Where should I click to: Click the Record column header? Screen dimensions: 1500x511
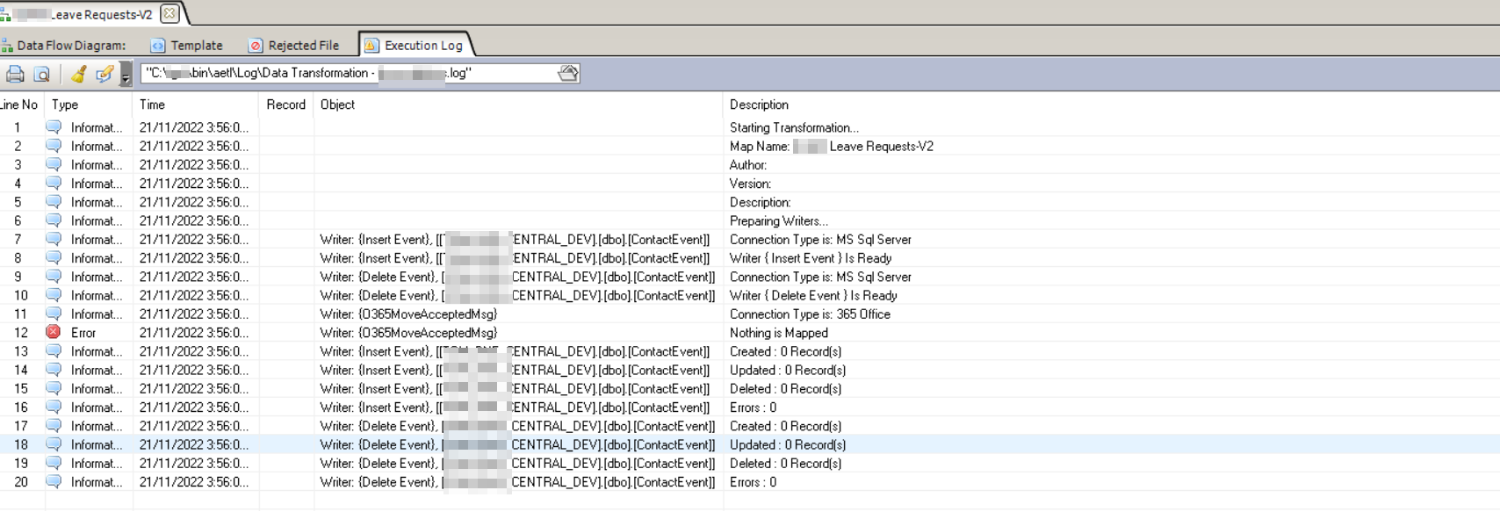click(x=286, y=104)
